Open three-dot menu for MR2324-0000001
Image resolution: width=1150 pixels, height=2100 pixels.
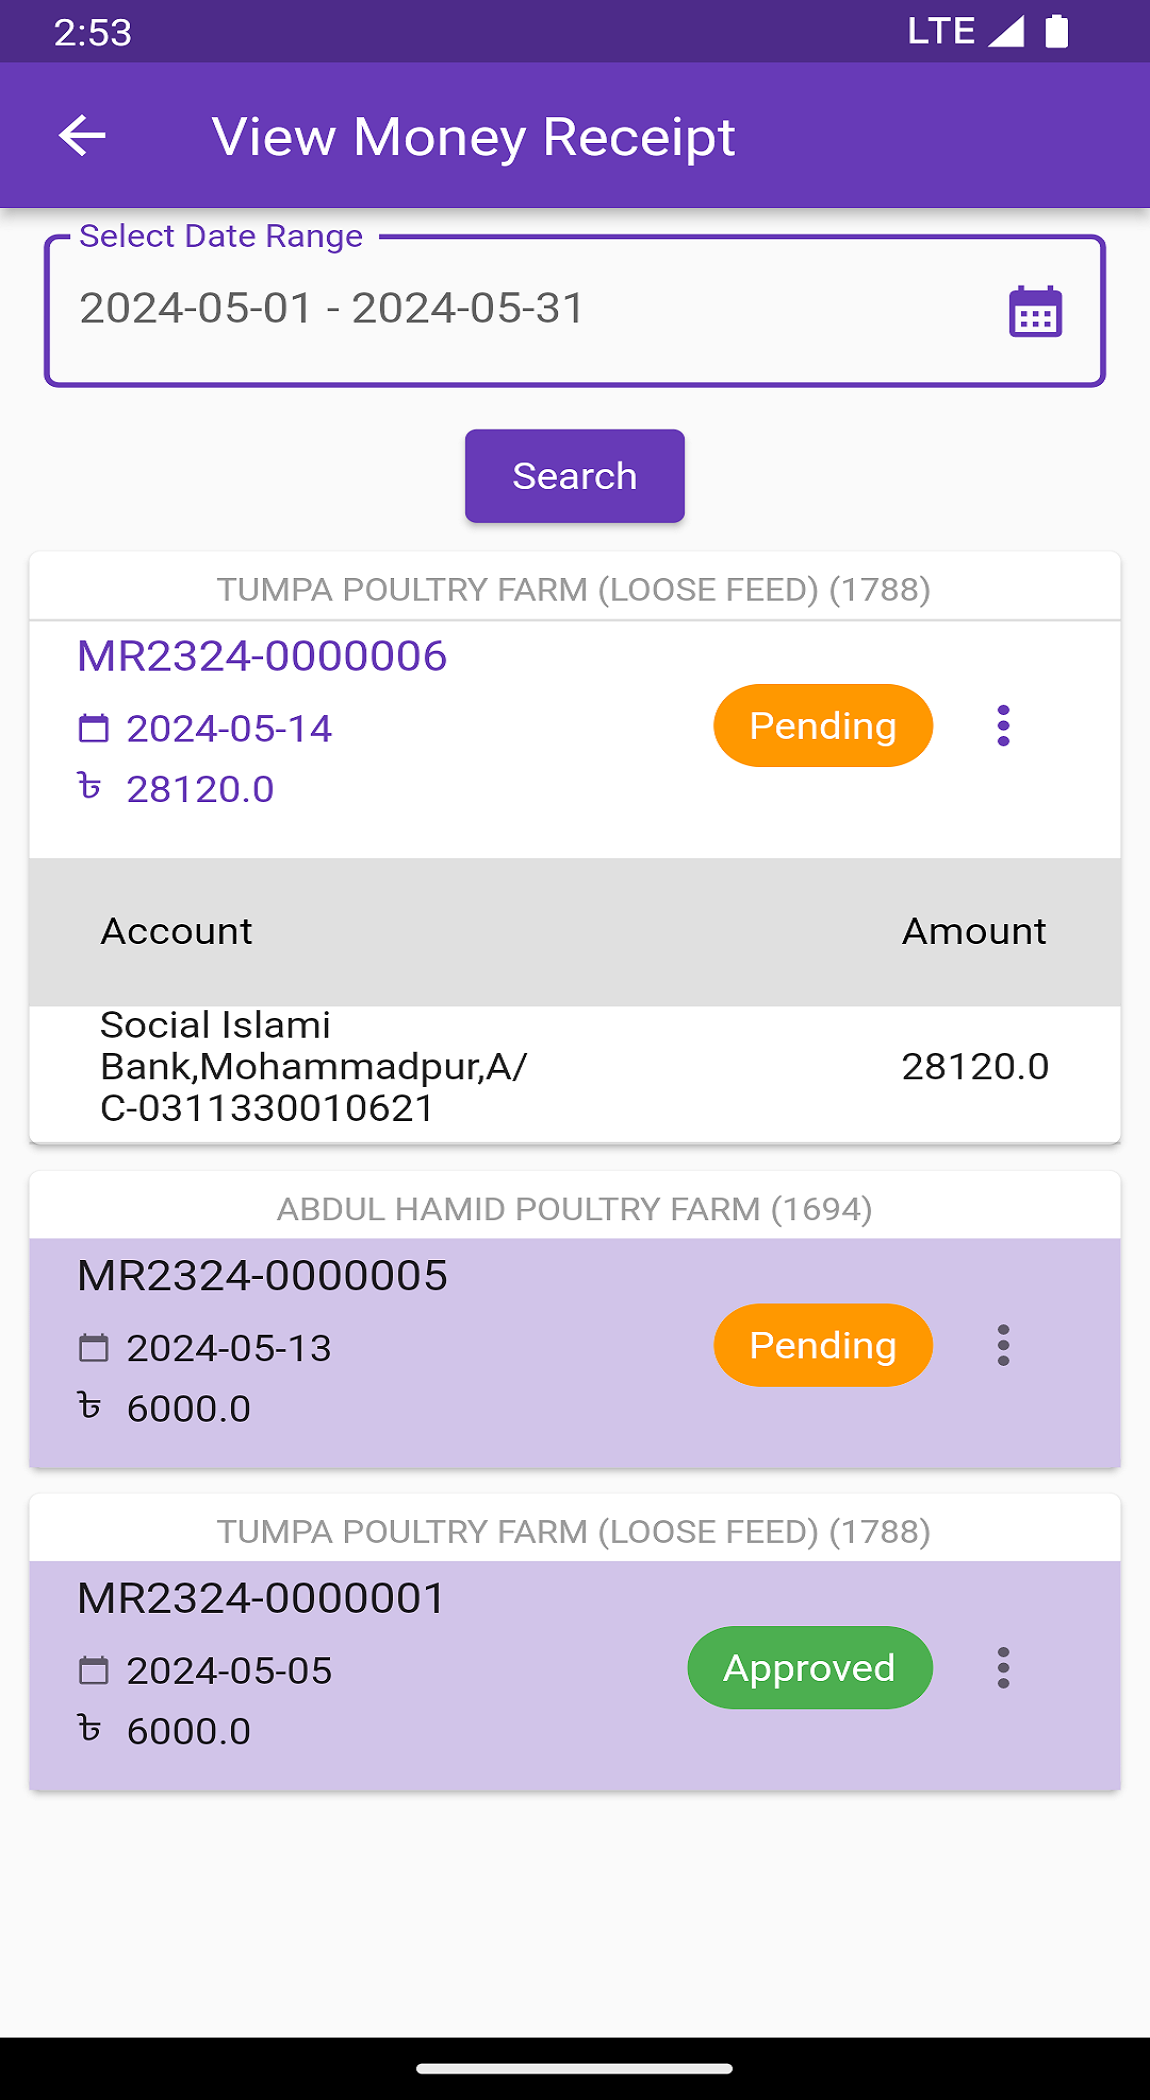[x=1003, y=1668]
